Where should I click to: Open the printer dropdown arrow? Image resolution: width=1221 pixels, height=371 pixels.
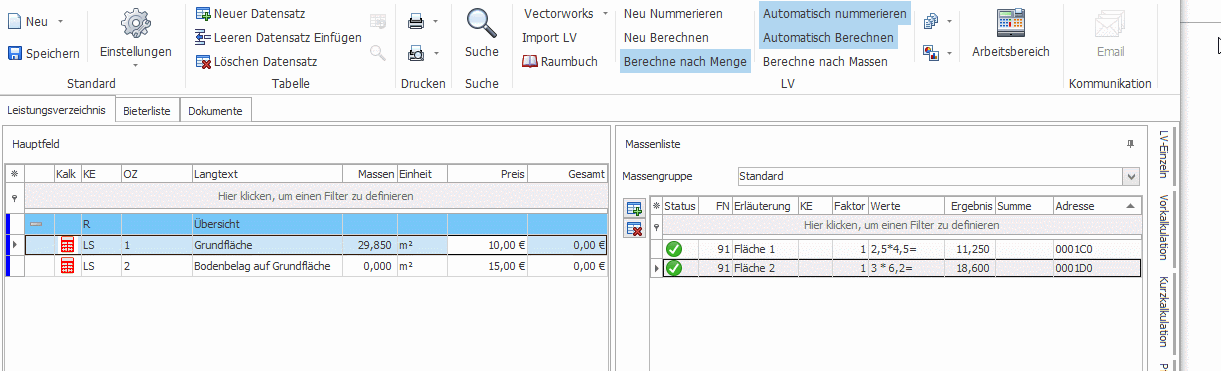tap(436, 21)
